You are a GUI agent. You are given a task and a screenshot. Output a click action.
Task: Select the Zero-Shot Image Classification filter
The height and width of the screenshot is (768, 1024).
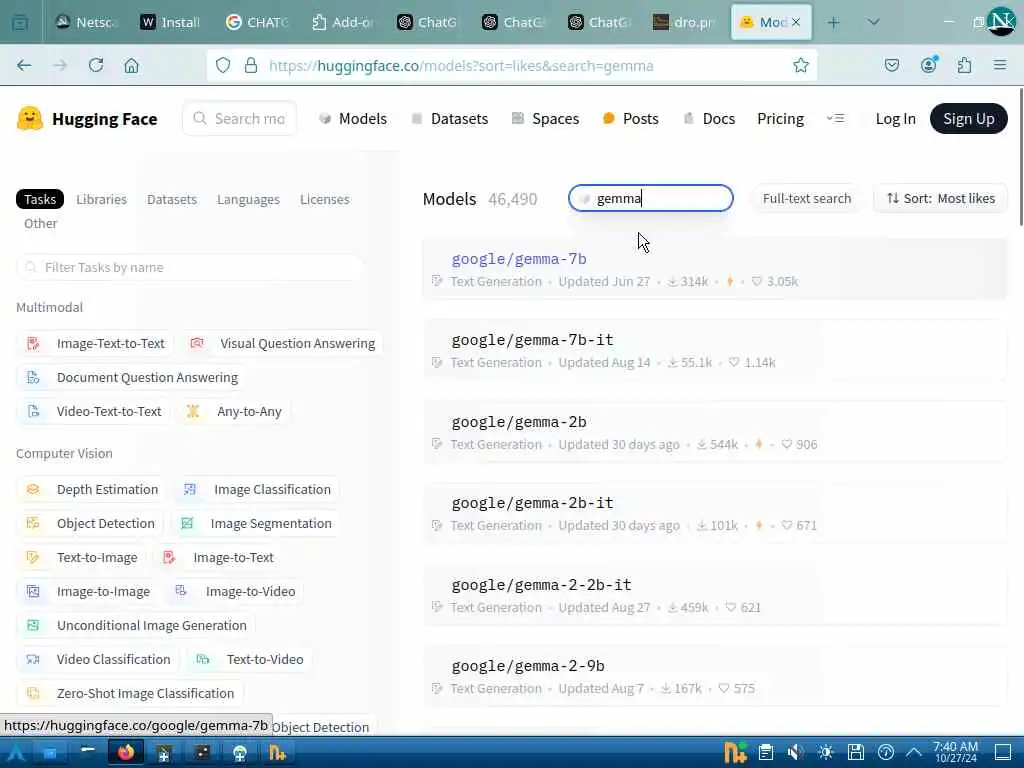point(130,694)
